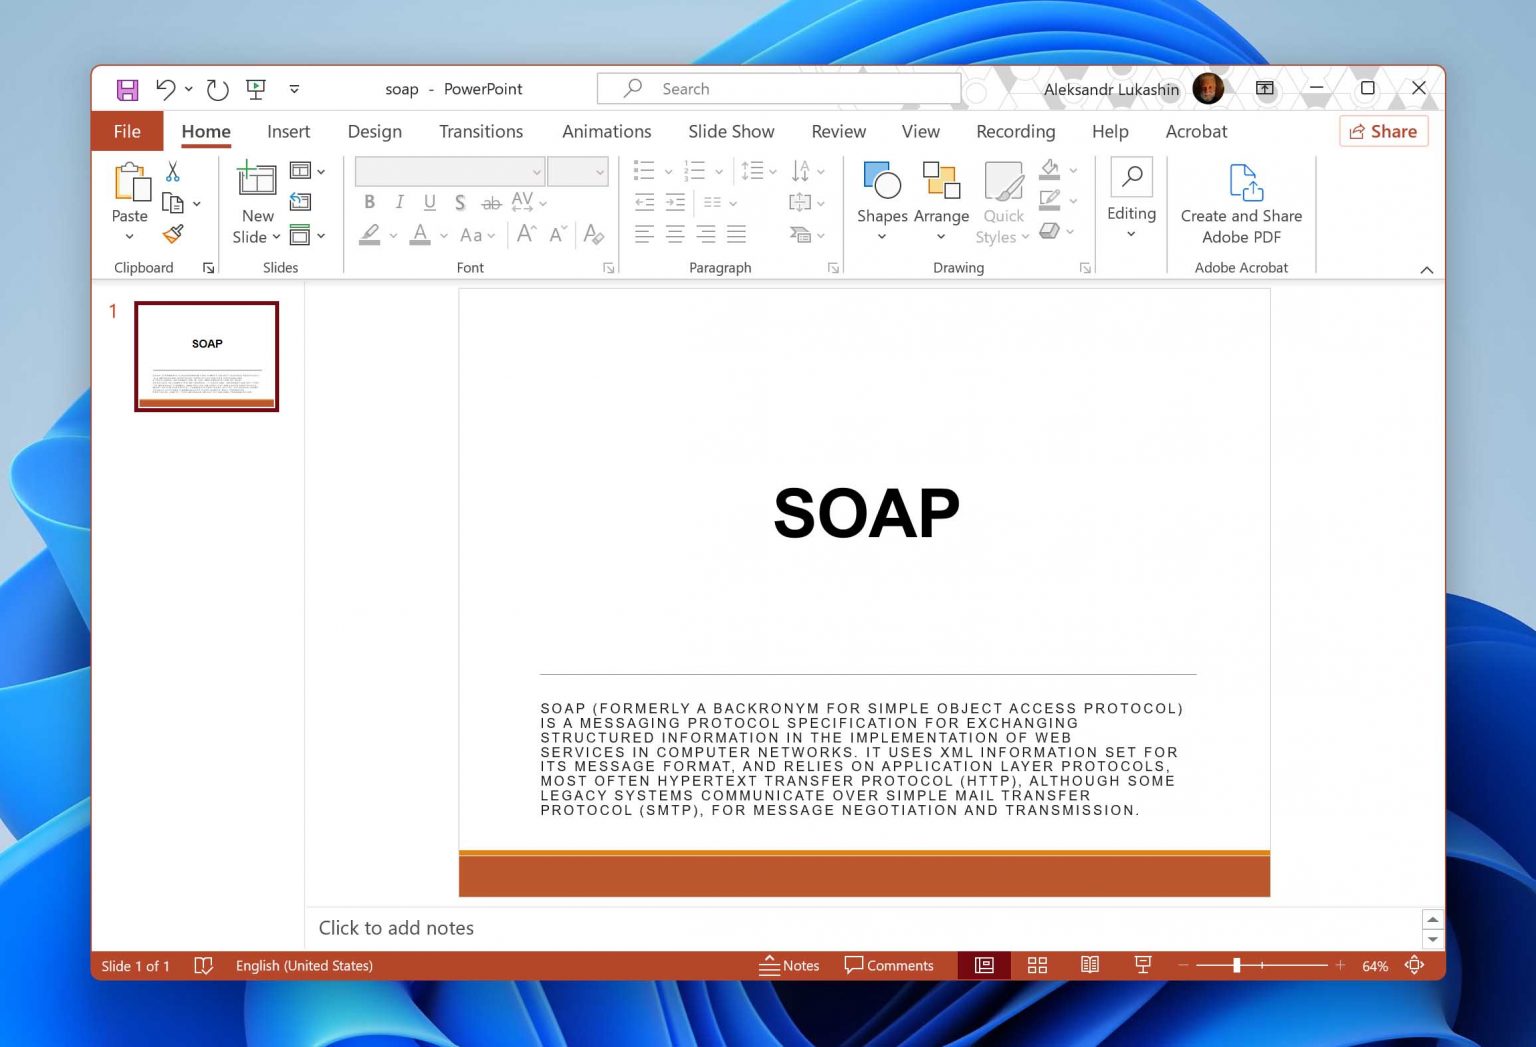Toggle the Underline button

click(429, 202)
